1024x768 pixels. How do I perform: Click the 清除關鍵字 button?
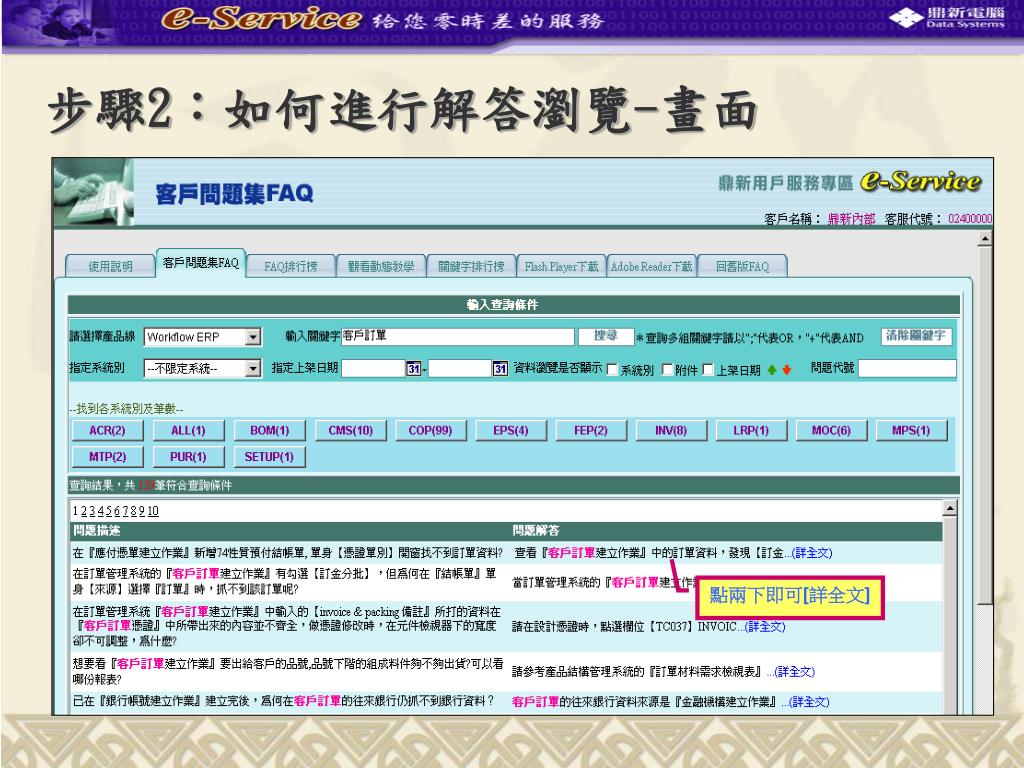pyautogui.click(x=916, y=336)
